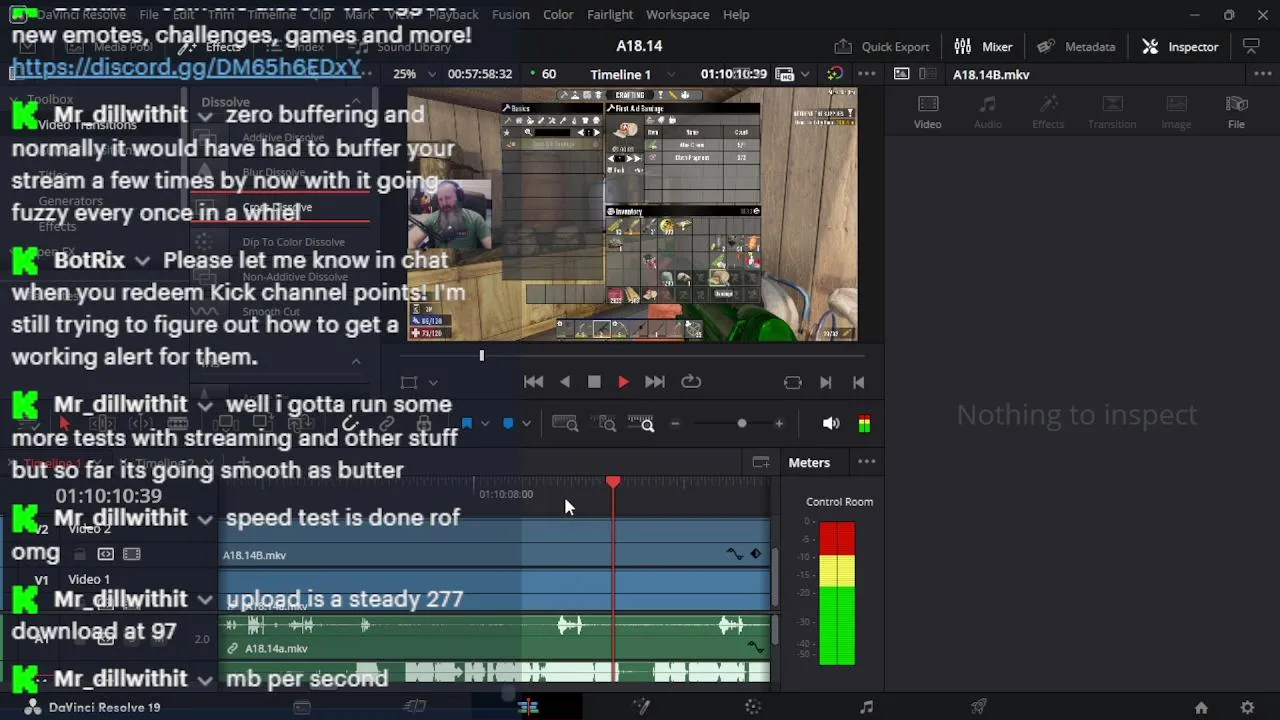Click the viewer scrubber bar handle
1280x720 pixels.
click(x=481, y=355)
